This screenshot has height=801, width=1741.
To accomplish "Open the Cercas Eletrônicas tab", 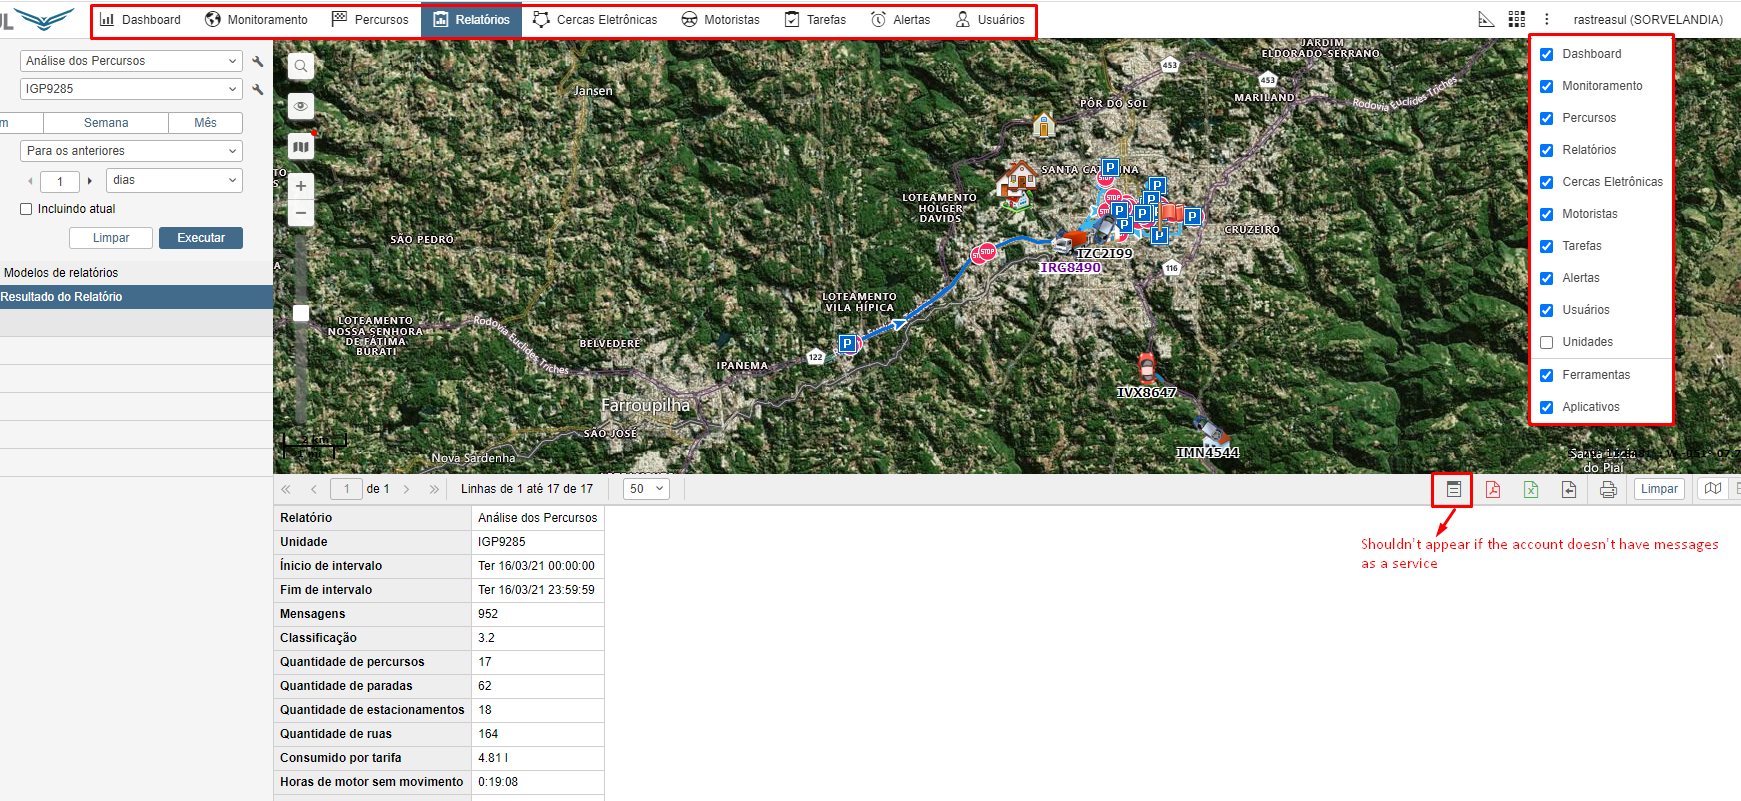I will 595,20.
